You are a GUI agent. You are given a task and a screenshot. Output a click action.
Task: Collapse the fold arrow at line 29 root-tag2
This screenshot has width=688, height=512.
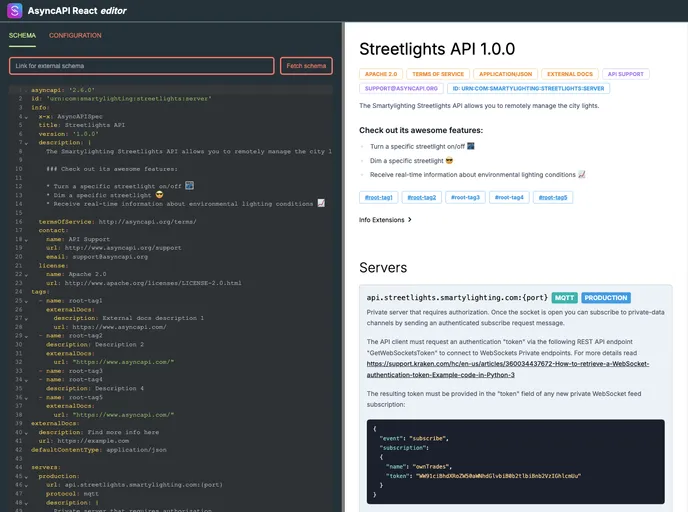(x=26, y=337)
